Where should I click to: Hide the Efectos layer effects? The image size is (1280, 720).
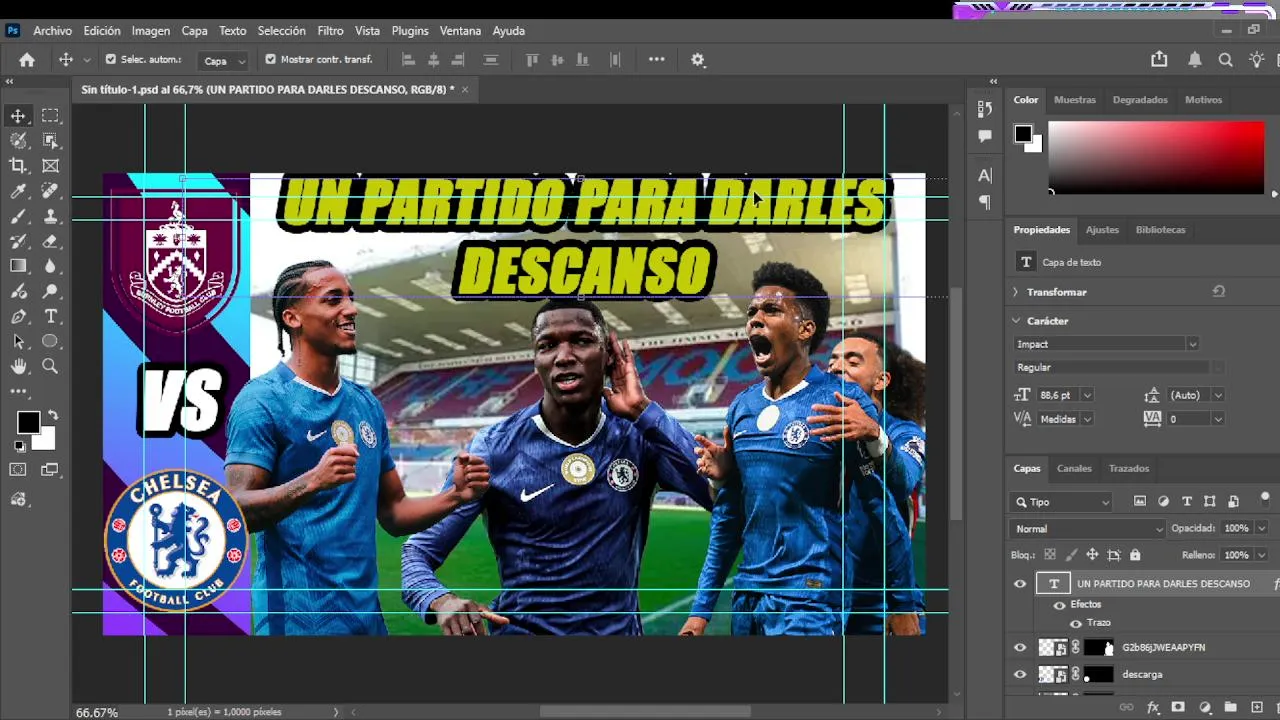(x=1059, y=605)
